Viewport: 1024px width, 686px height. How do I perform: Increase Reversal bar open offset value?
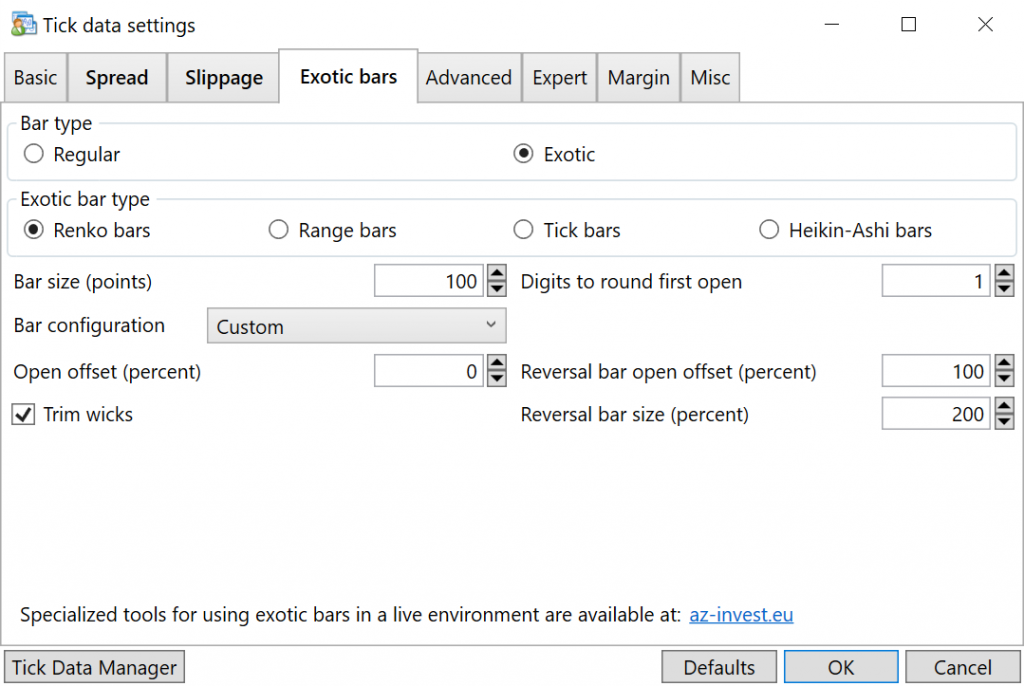(x=1004, y=365)
